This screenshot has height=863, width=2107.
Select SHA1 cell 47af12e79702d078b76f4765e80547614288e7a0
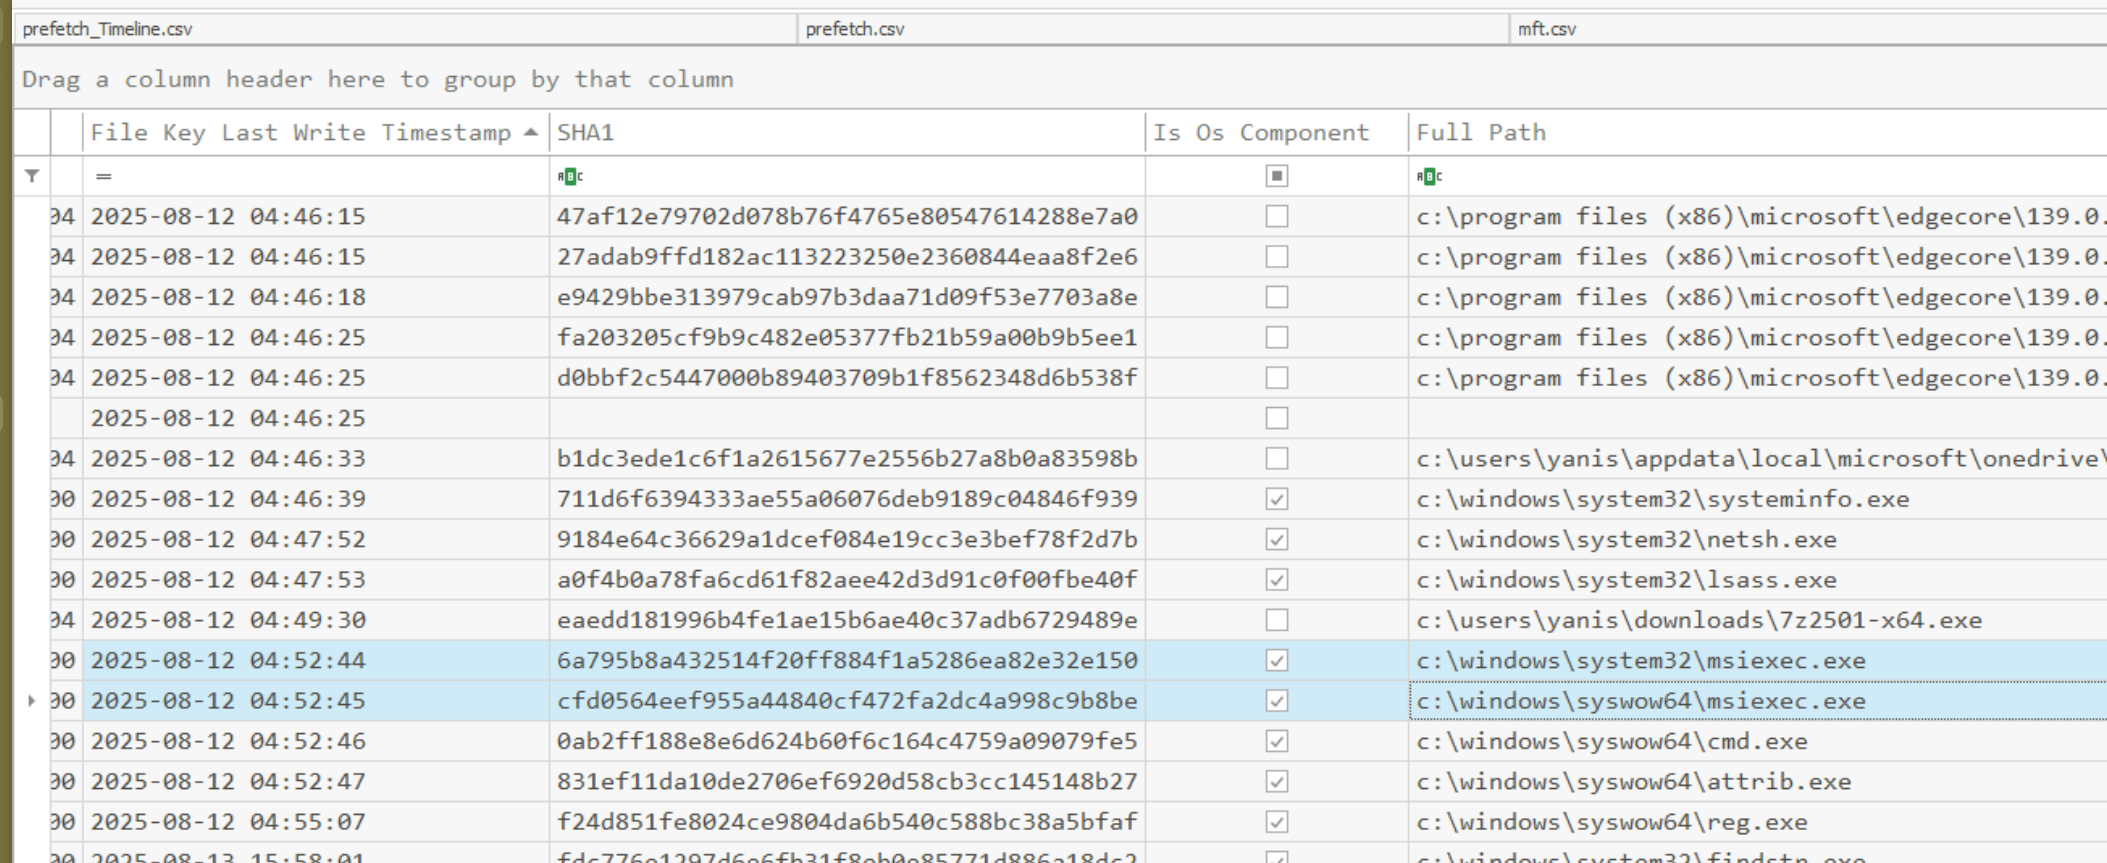point(847,216)
